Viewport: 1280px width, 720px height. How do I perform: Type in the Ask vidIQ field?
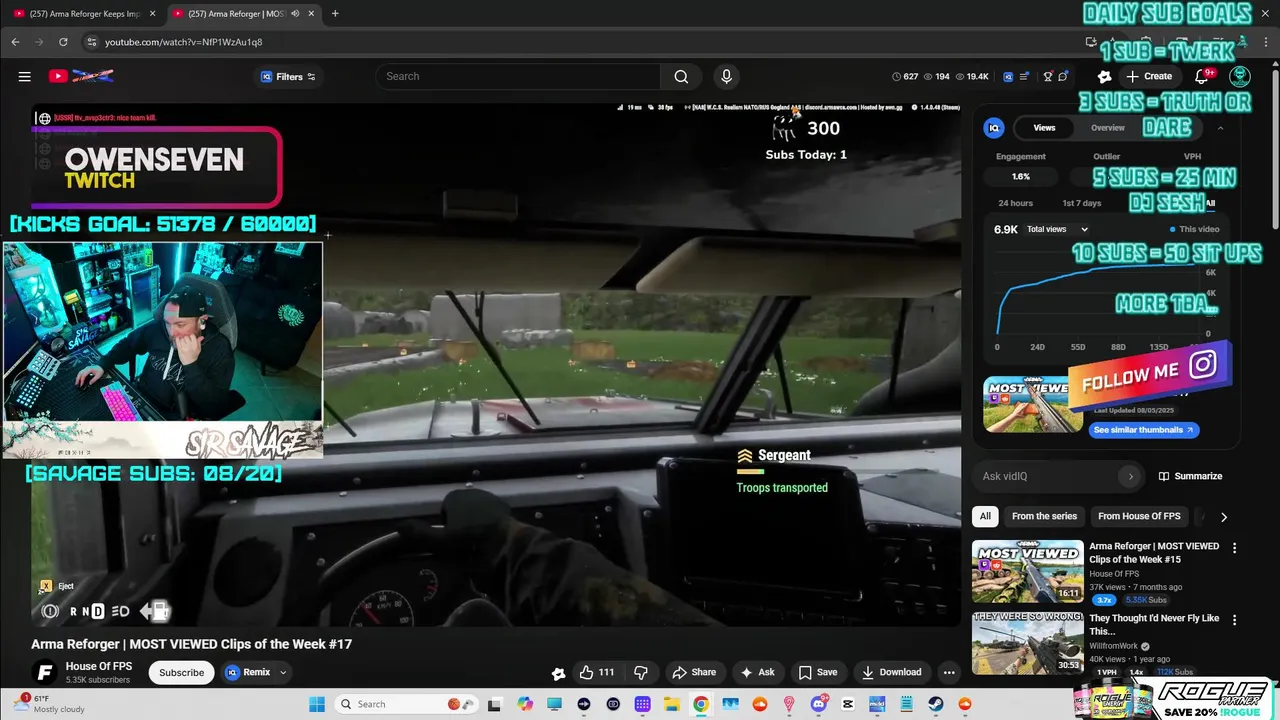[1045, 476]
